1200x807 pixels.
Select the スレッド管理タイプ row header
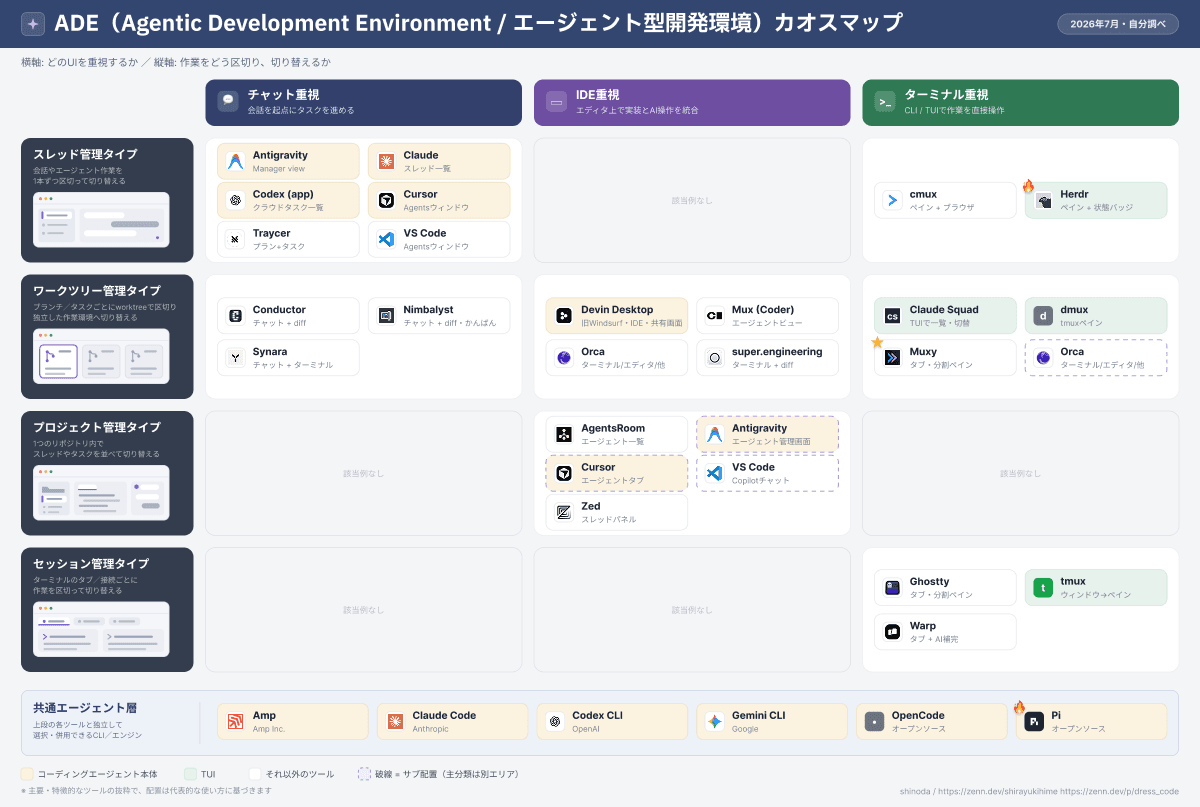pyautogui.click(x=107, y=200)
